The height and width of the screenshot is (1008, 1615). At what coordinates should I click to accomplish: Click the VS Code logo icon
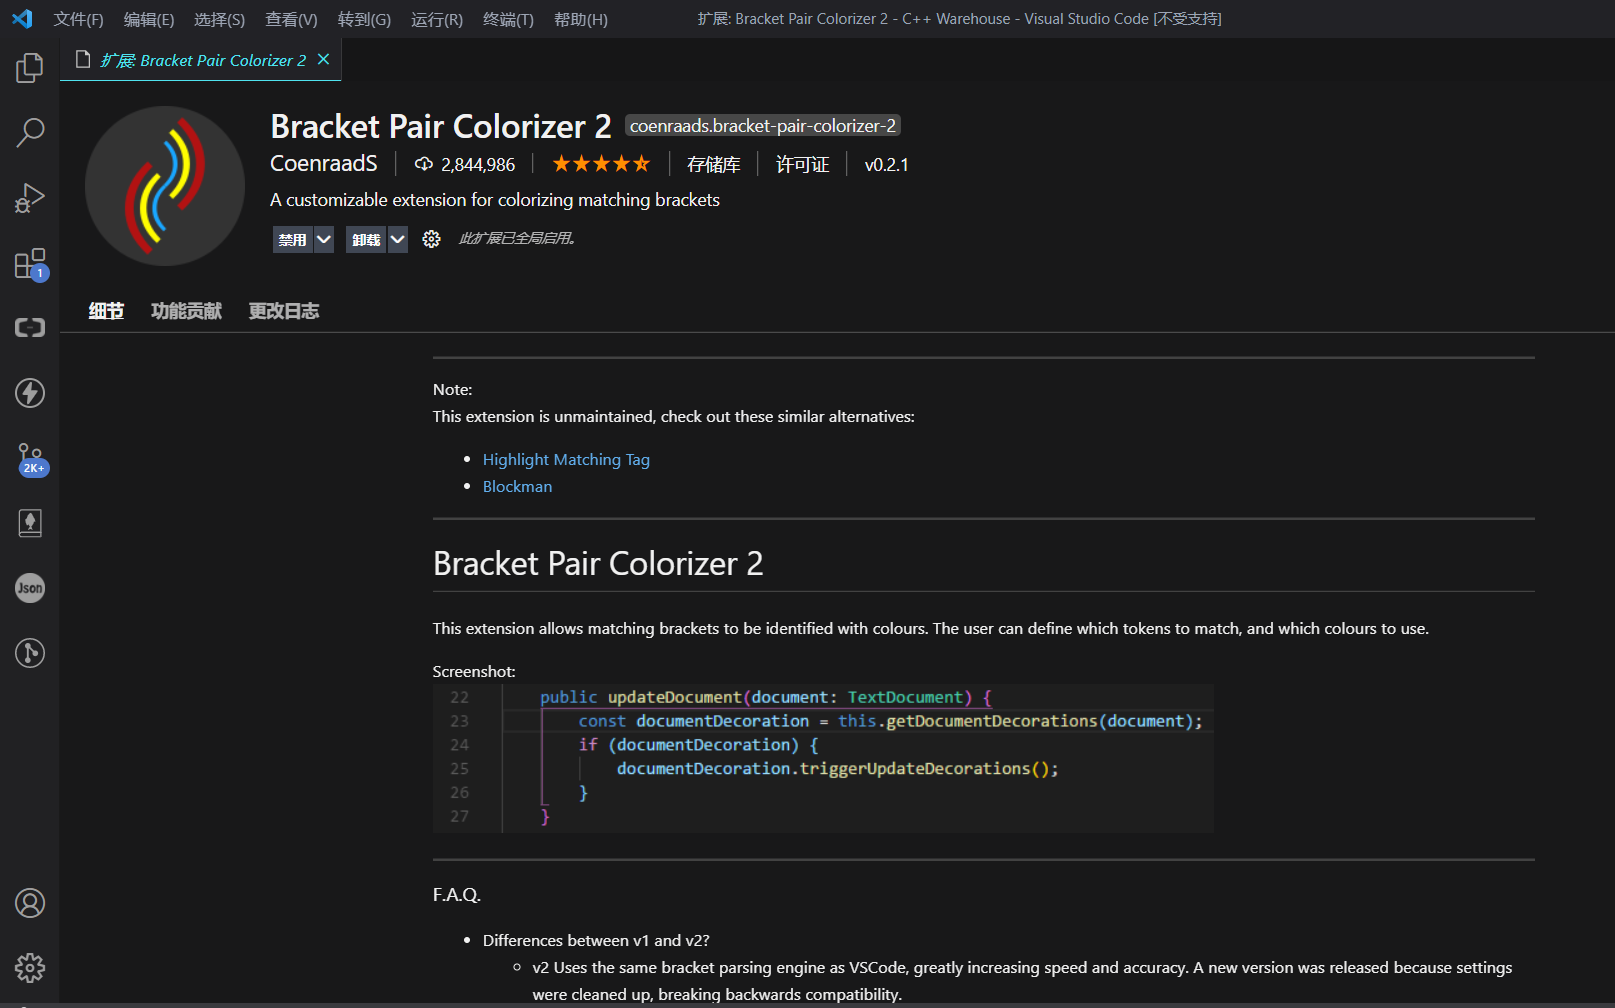(x=22, y=19)
